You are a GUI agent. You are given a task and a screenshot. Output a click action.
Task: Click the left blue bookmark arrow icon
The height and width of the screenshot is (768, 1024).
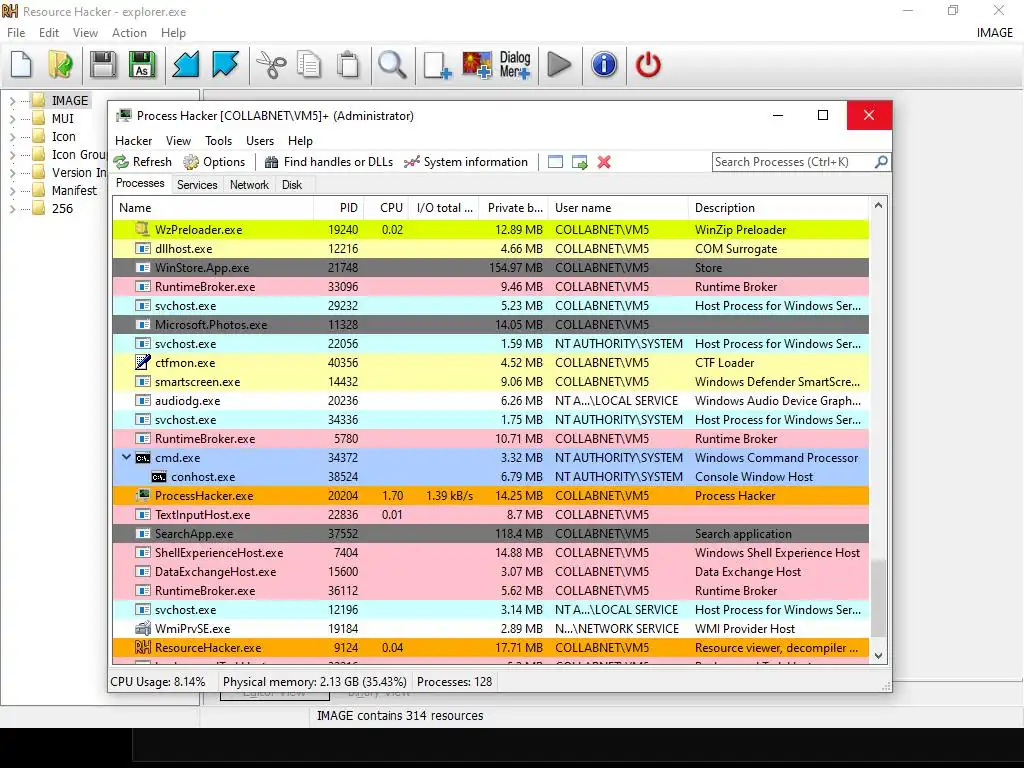(x=185, y=65)
